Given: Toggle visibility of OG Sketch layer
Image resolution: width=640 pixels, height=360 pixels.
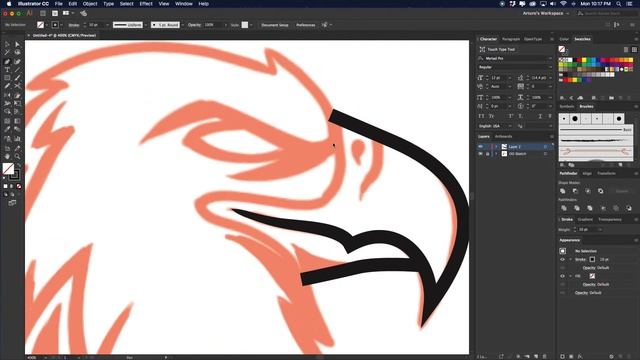Looking at the screenshot, I should [x=480, y=154].
